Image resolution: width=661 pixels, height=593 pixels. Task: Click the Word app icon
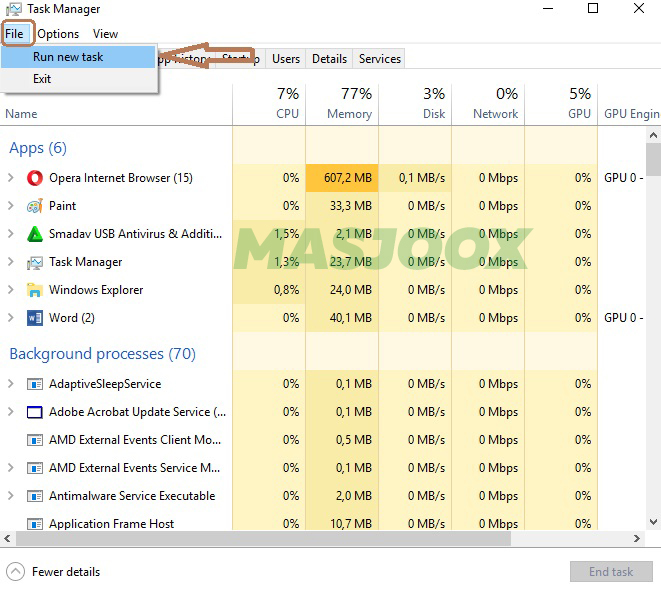point(35,318)
